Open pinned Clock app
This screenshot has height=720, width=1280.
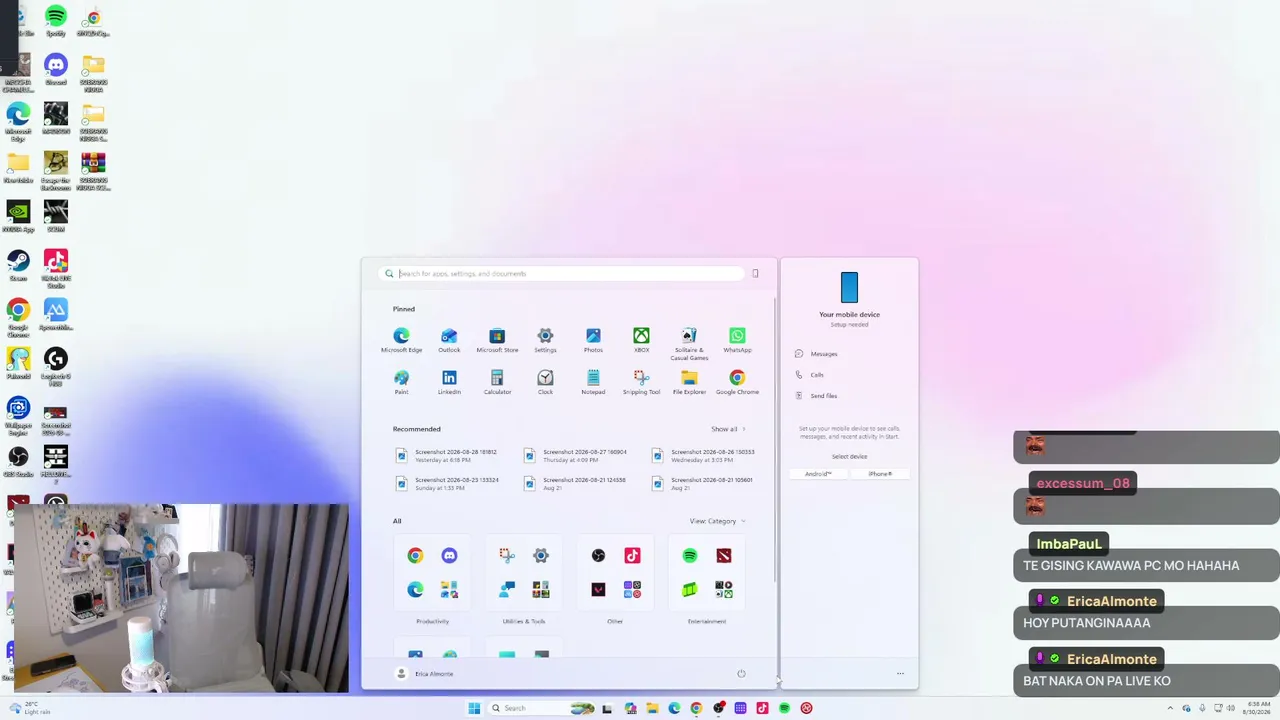545,382
